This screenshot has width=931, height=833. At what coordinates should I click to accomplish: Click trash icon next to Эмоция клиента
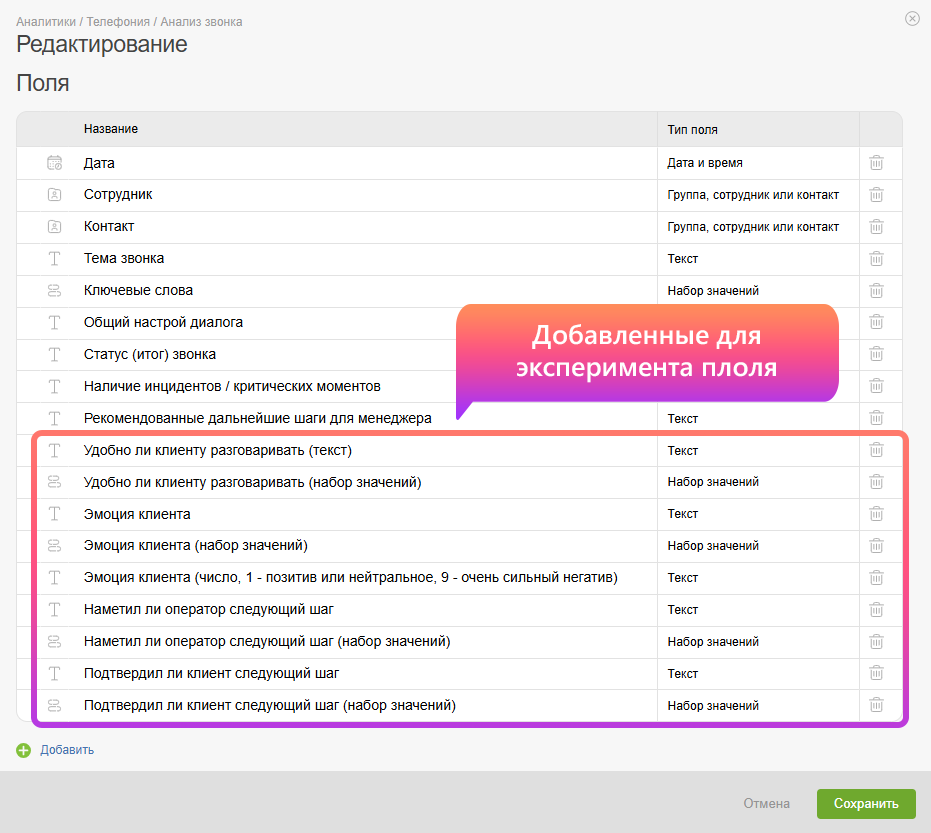point(876,514)
